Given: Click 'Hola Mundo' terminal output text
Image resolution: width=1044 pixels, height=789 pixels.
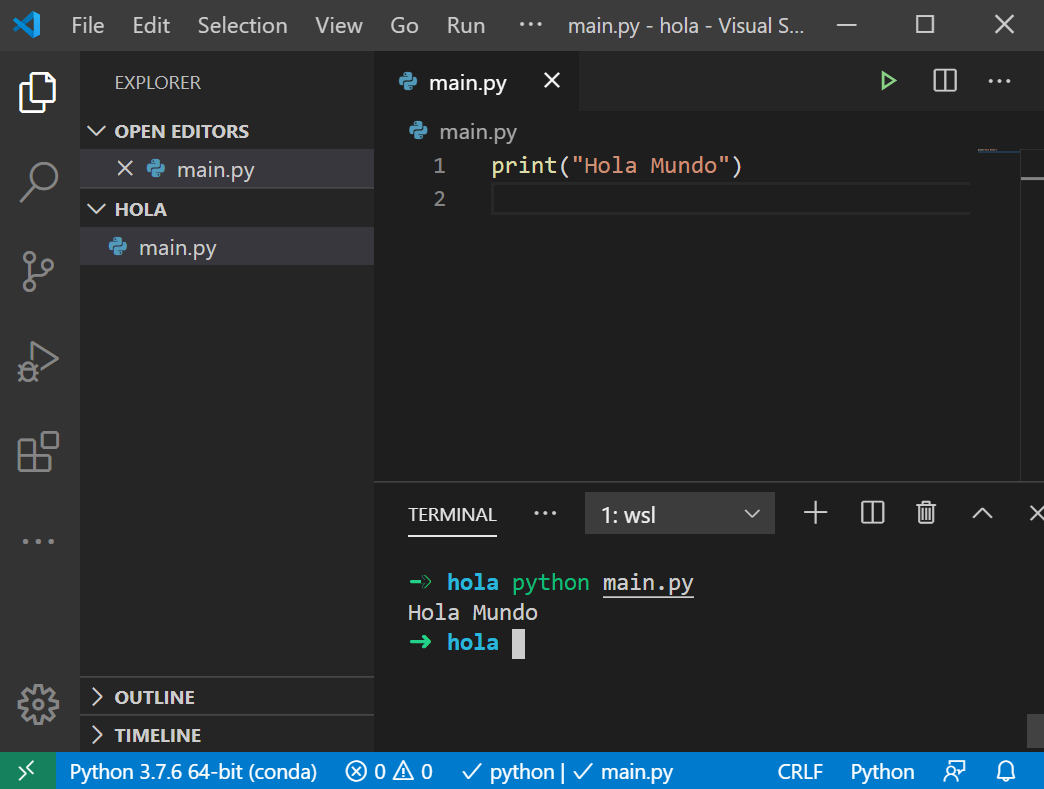Looking at the screenshot, I should point(473,613).
